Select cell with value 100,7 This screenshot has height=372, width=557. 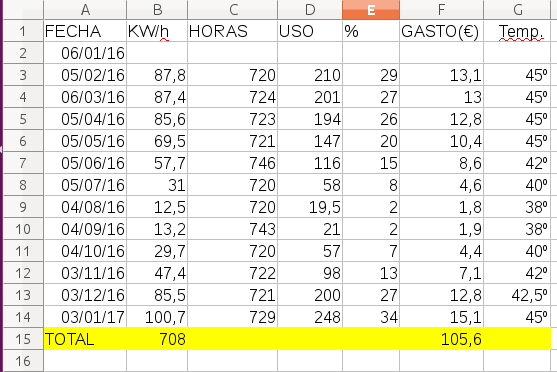tap(157, 317)
